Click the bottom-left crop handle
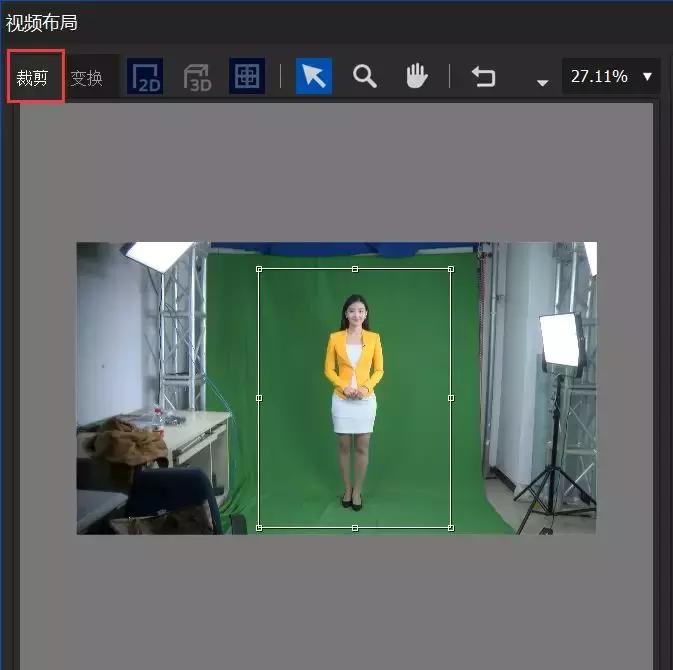Viewport: 673px width, 670px height. (x=259, y=528)
